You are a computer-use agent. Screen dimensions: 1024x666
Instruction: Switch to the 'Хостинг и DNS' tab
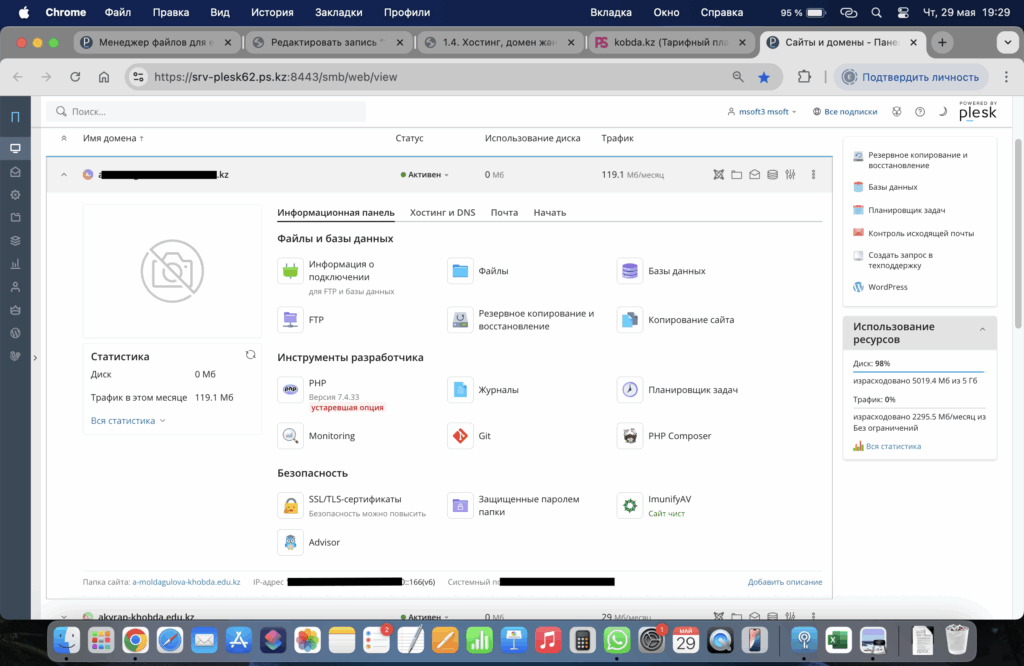(442, 212)
